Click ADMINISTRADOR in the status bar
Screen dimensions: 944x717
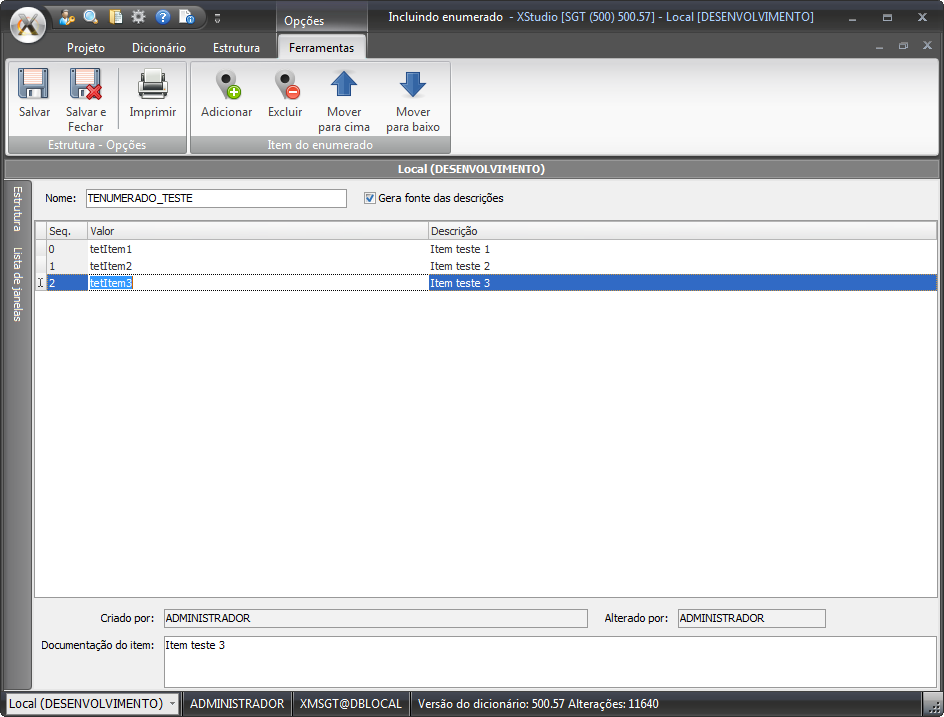point(237,704)
